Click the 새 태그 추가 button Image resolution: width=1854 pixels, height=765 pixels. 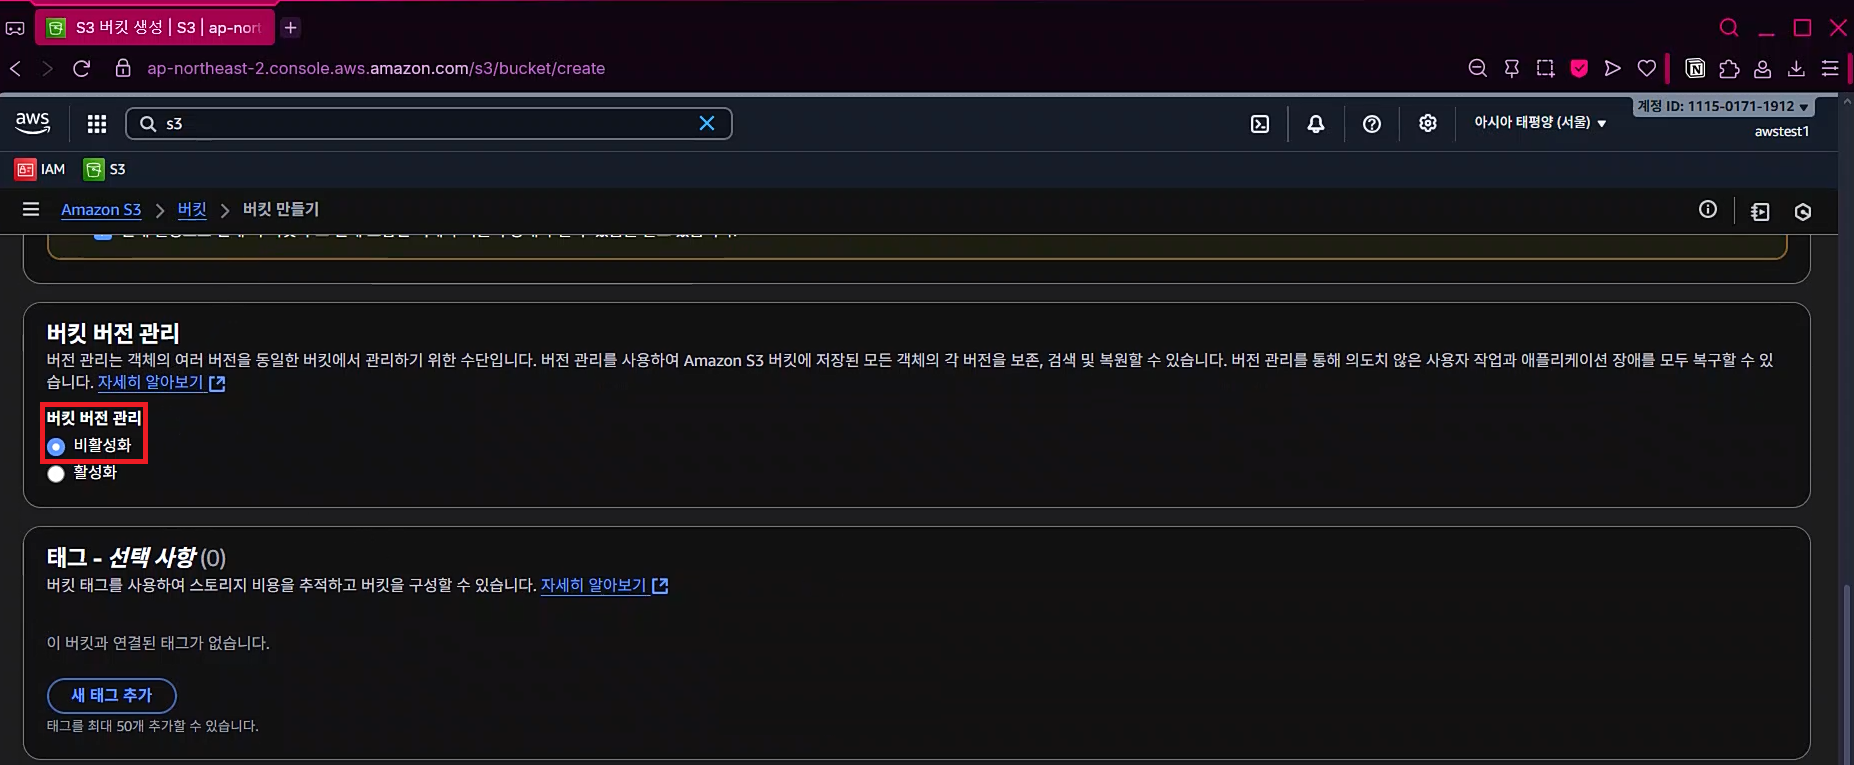[112, 695]
